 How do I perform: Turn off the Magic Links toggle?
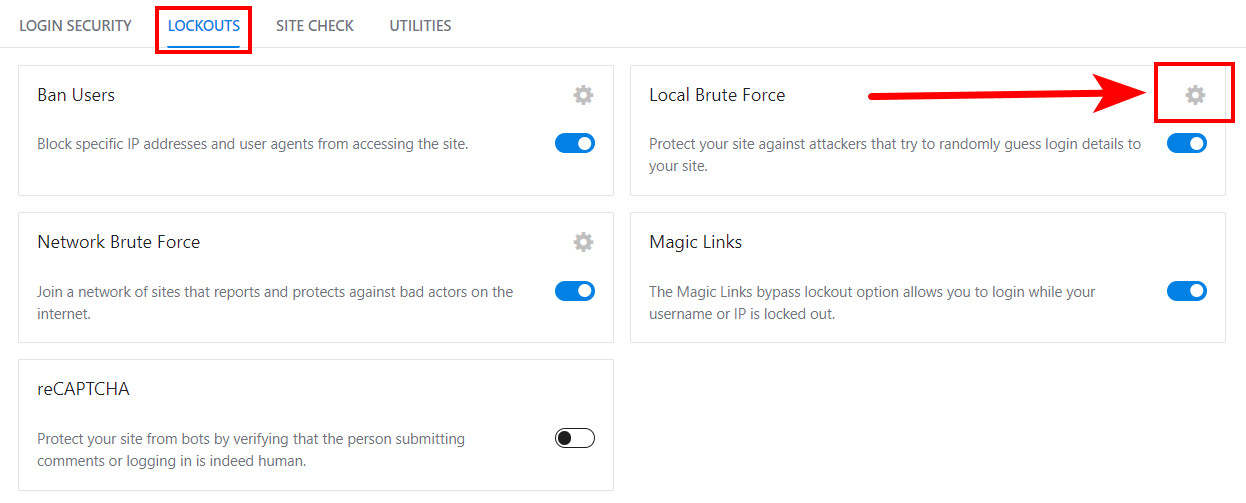1187,291
